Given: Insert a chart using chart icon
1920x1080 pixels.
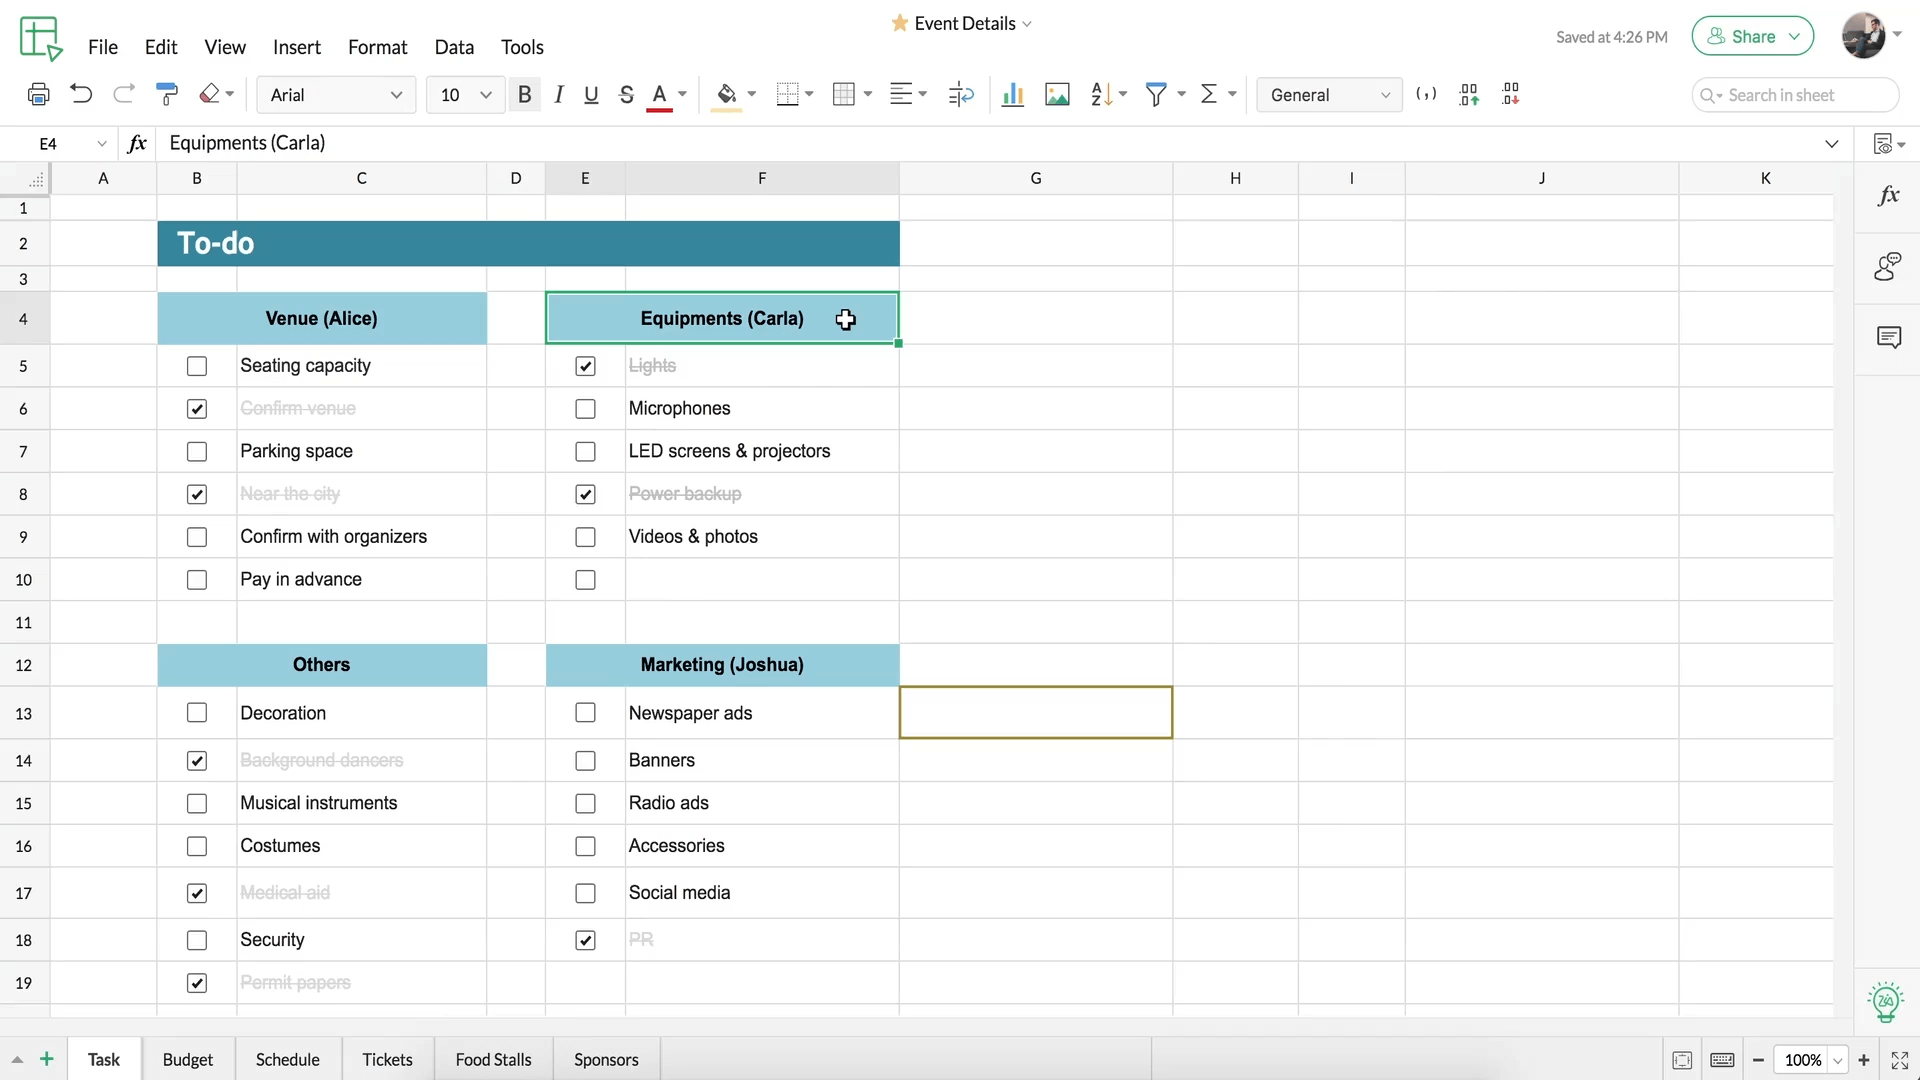Looking at the screenshot, I should (1012, 95).
